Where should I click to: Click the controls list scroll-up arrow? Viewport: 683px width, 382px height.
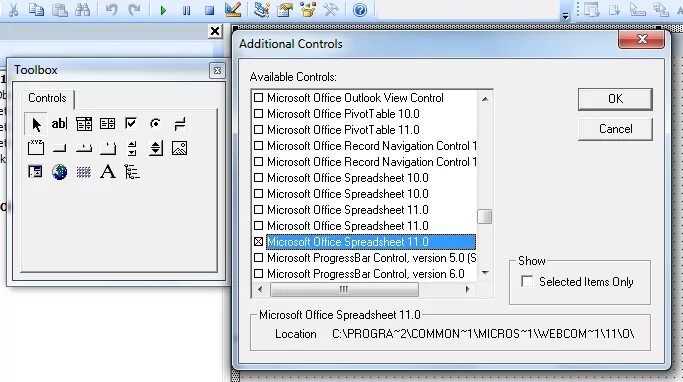pos(485,99)
